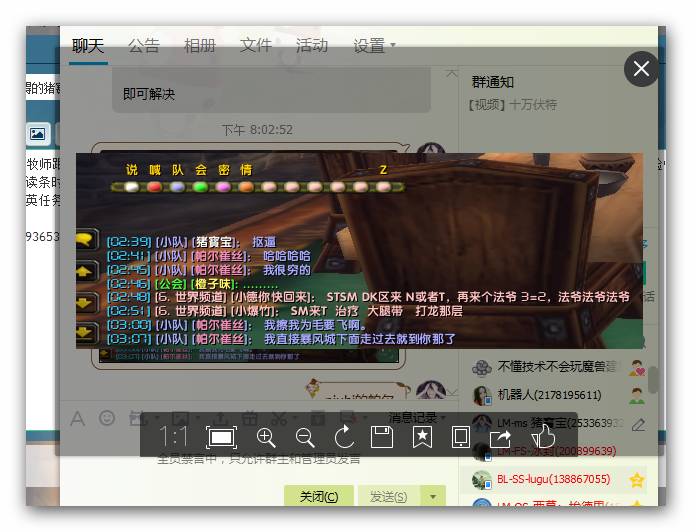Select member BL-SS-lugu in list
The width and height of the screenshot is (692, 532).
[x=553, y=480]
